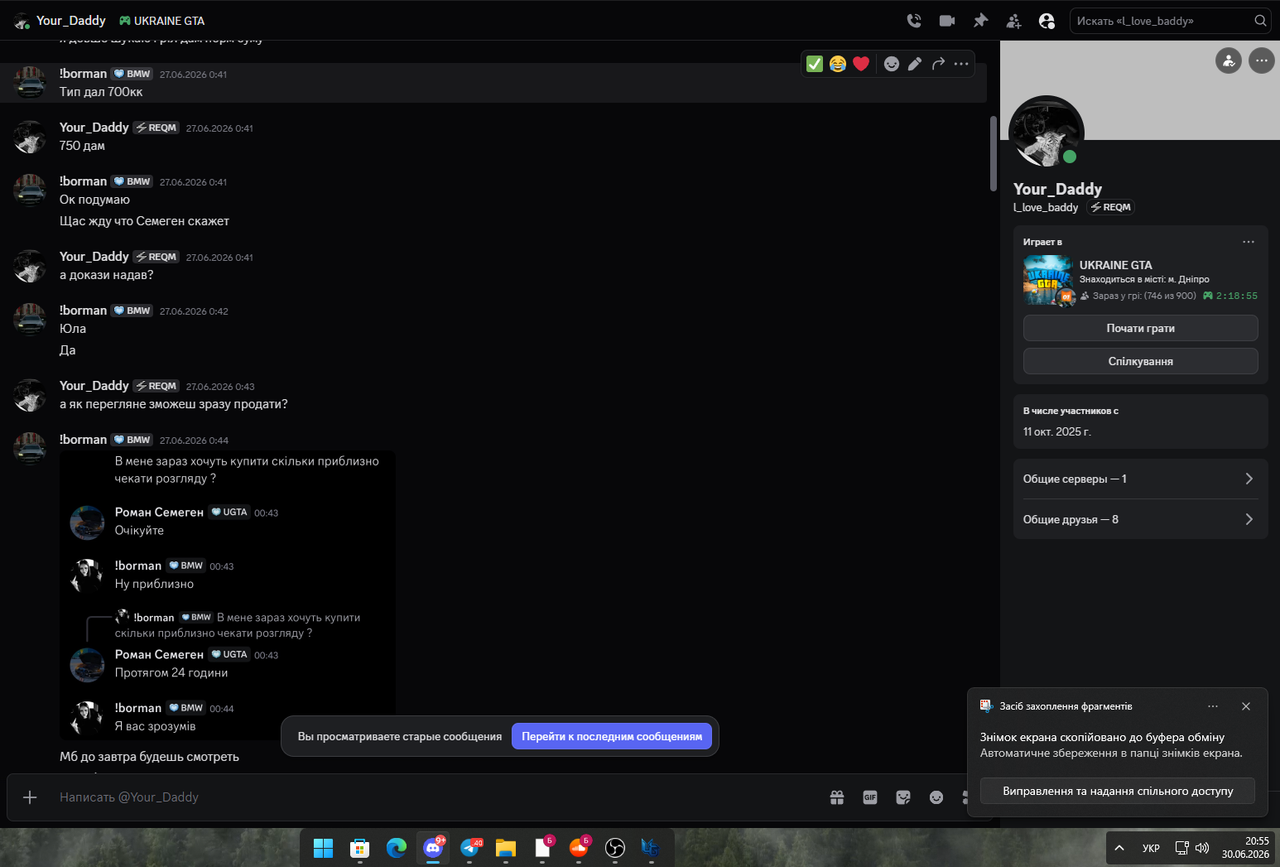Click the Your_Daddy name in the header
The width and height of the screenshot is (1280, 867).
pos(71,20)
